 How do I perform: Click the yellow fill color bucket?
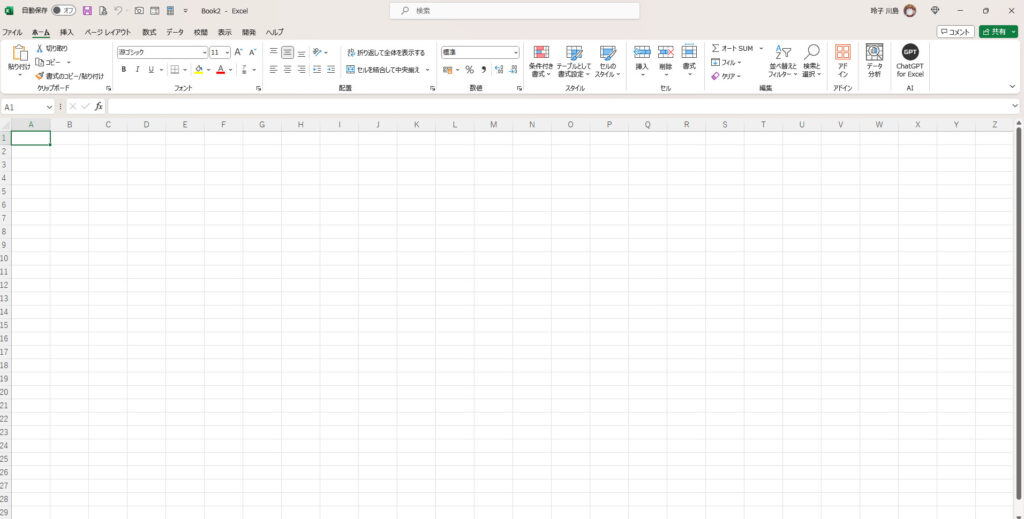point(198,70)
